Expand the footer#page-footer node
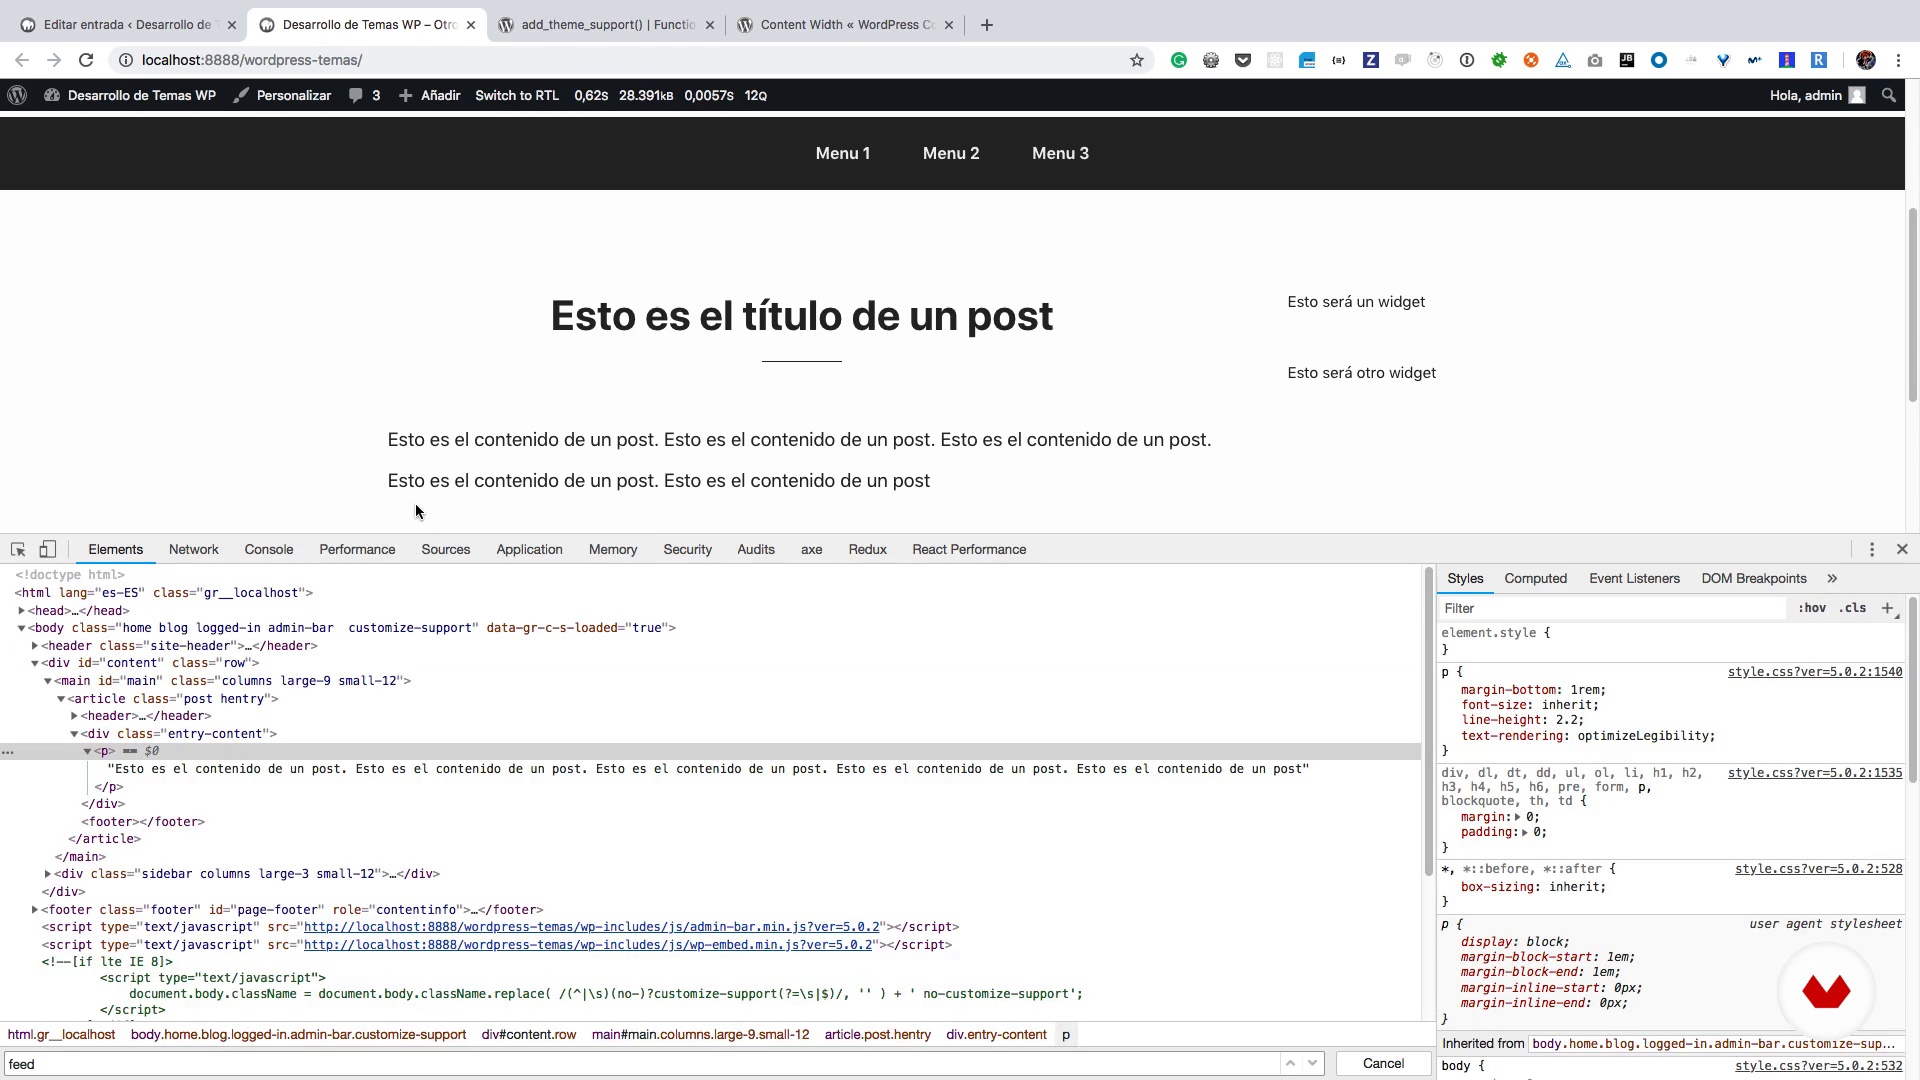Viewport: 1920px width, 1080px height. click(x=35, y=910)
